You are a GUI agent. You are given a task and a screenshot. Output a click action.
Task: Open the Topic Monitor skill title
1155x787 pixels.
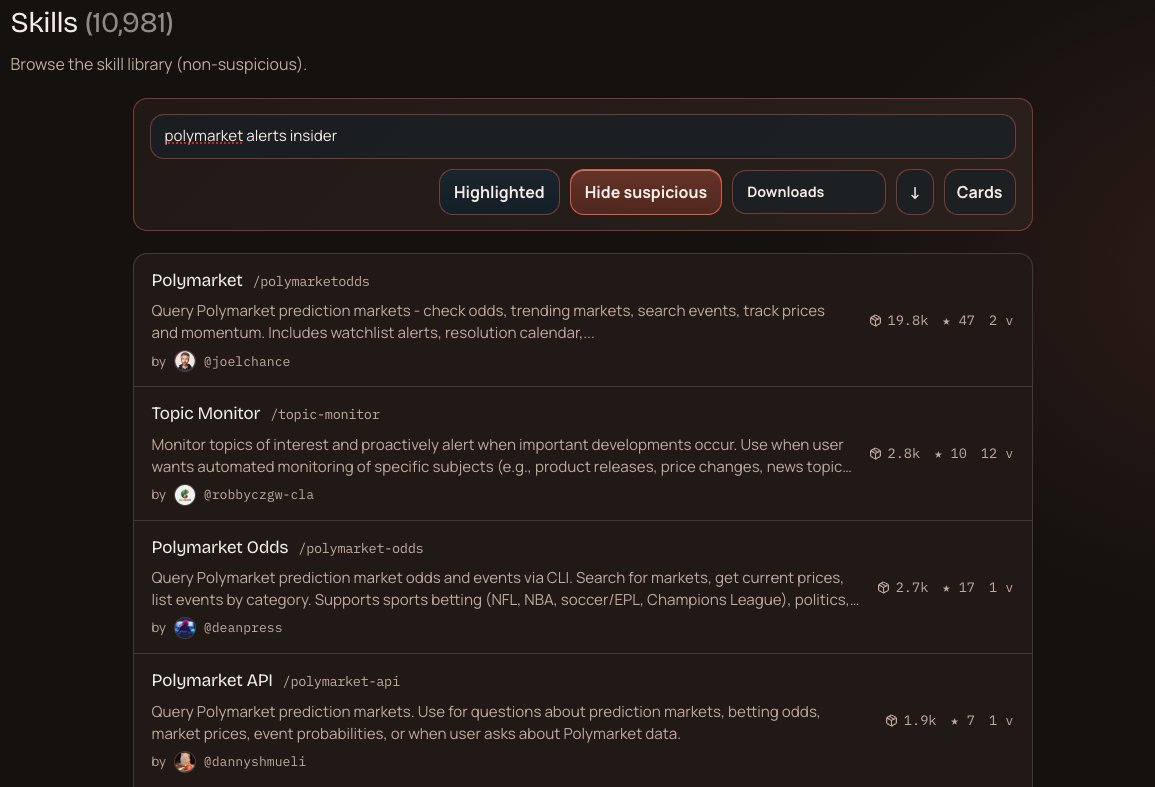click(206, 413)
